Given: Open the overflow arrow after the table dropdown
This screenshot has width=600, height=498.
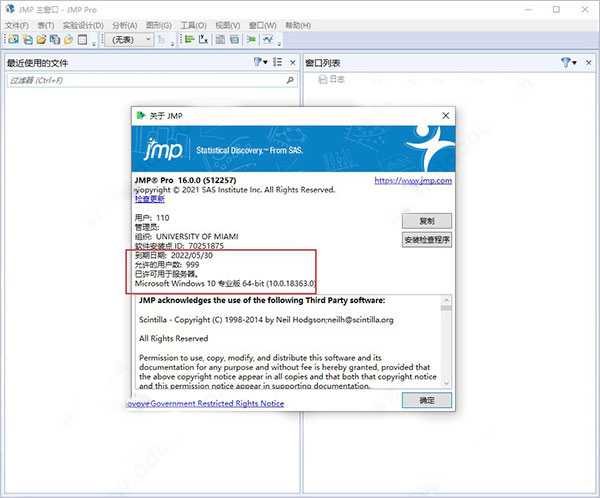Looking at the screenshot, I should pos(172,44).
